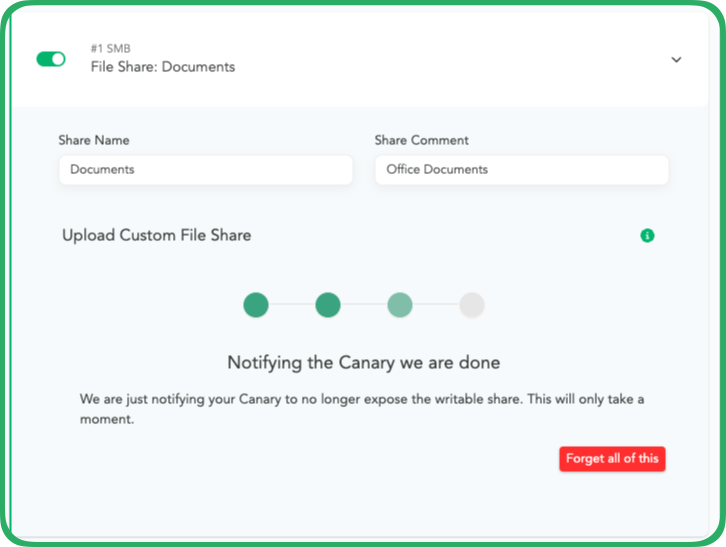Click the Upload Custom File Share heading

(156, 236)
